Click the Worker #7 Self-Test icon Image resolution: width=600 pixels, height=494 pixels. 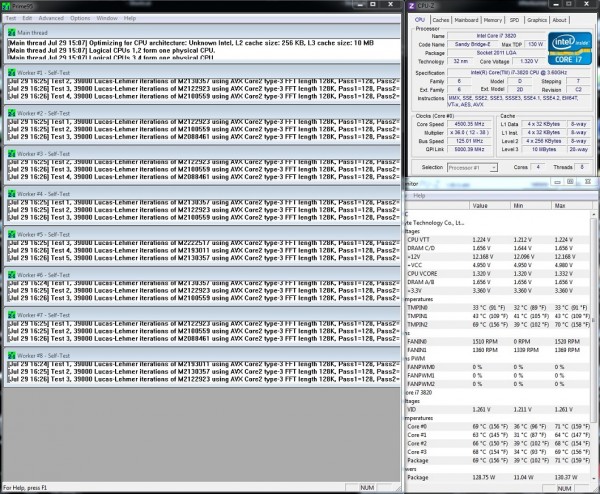[11, 315]
